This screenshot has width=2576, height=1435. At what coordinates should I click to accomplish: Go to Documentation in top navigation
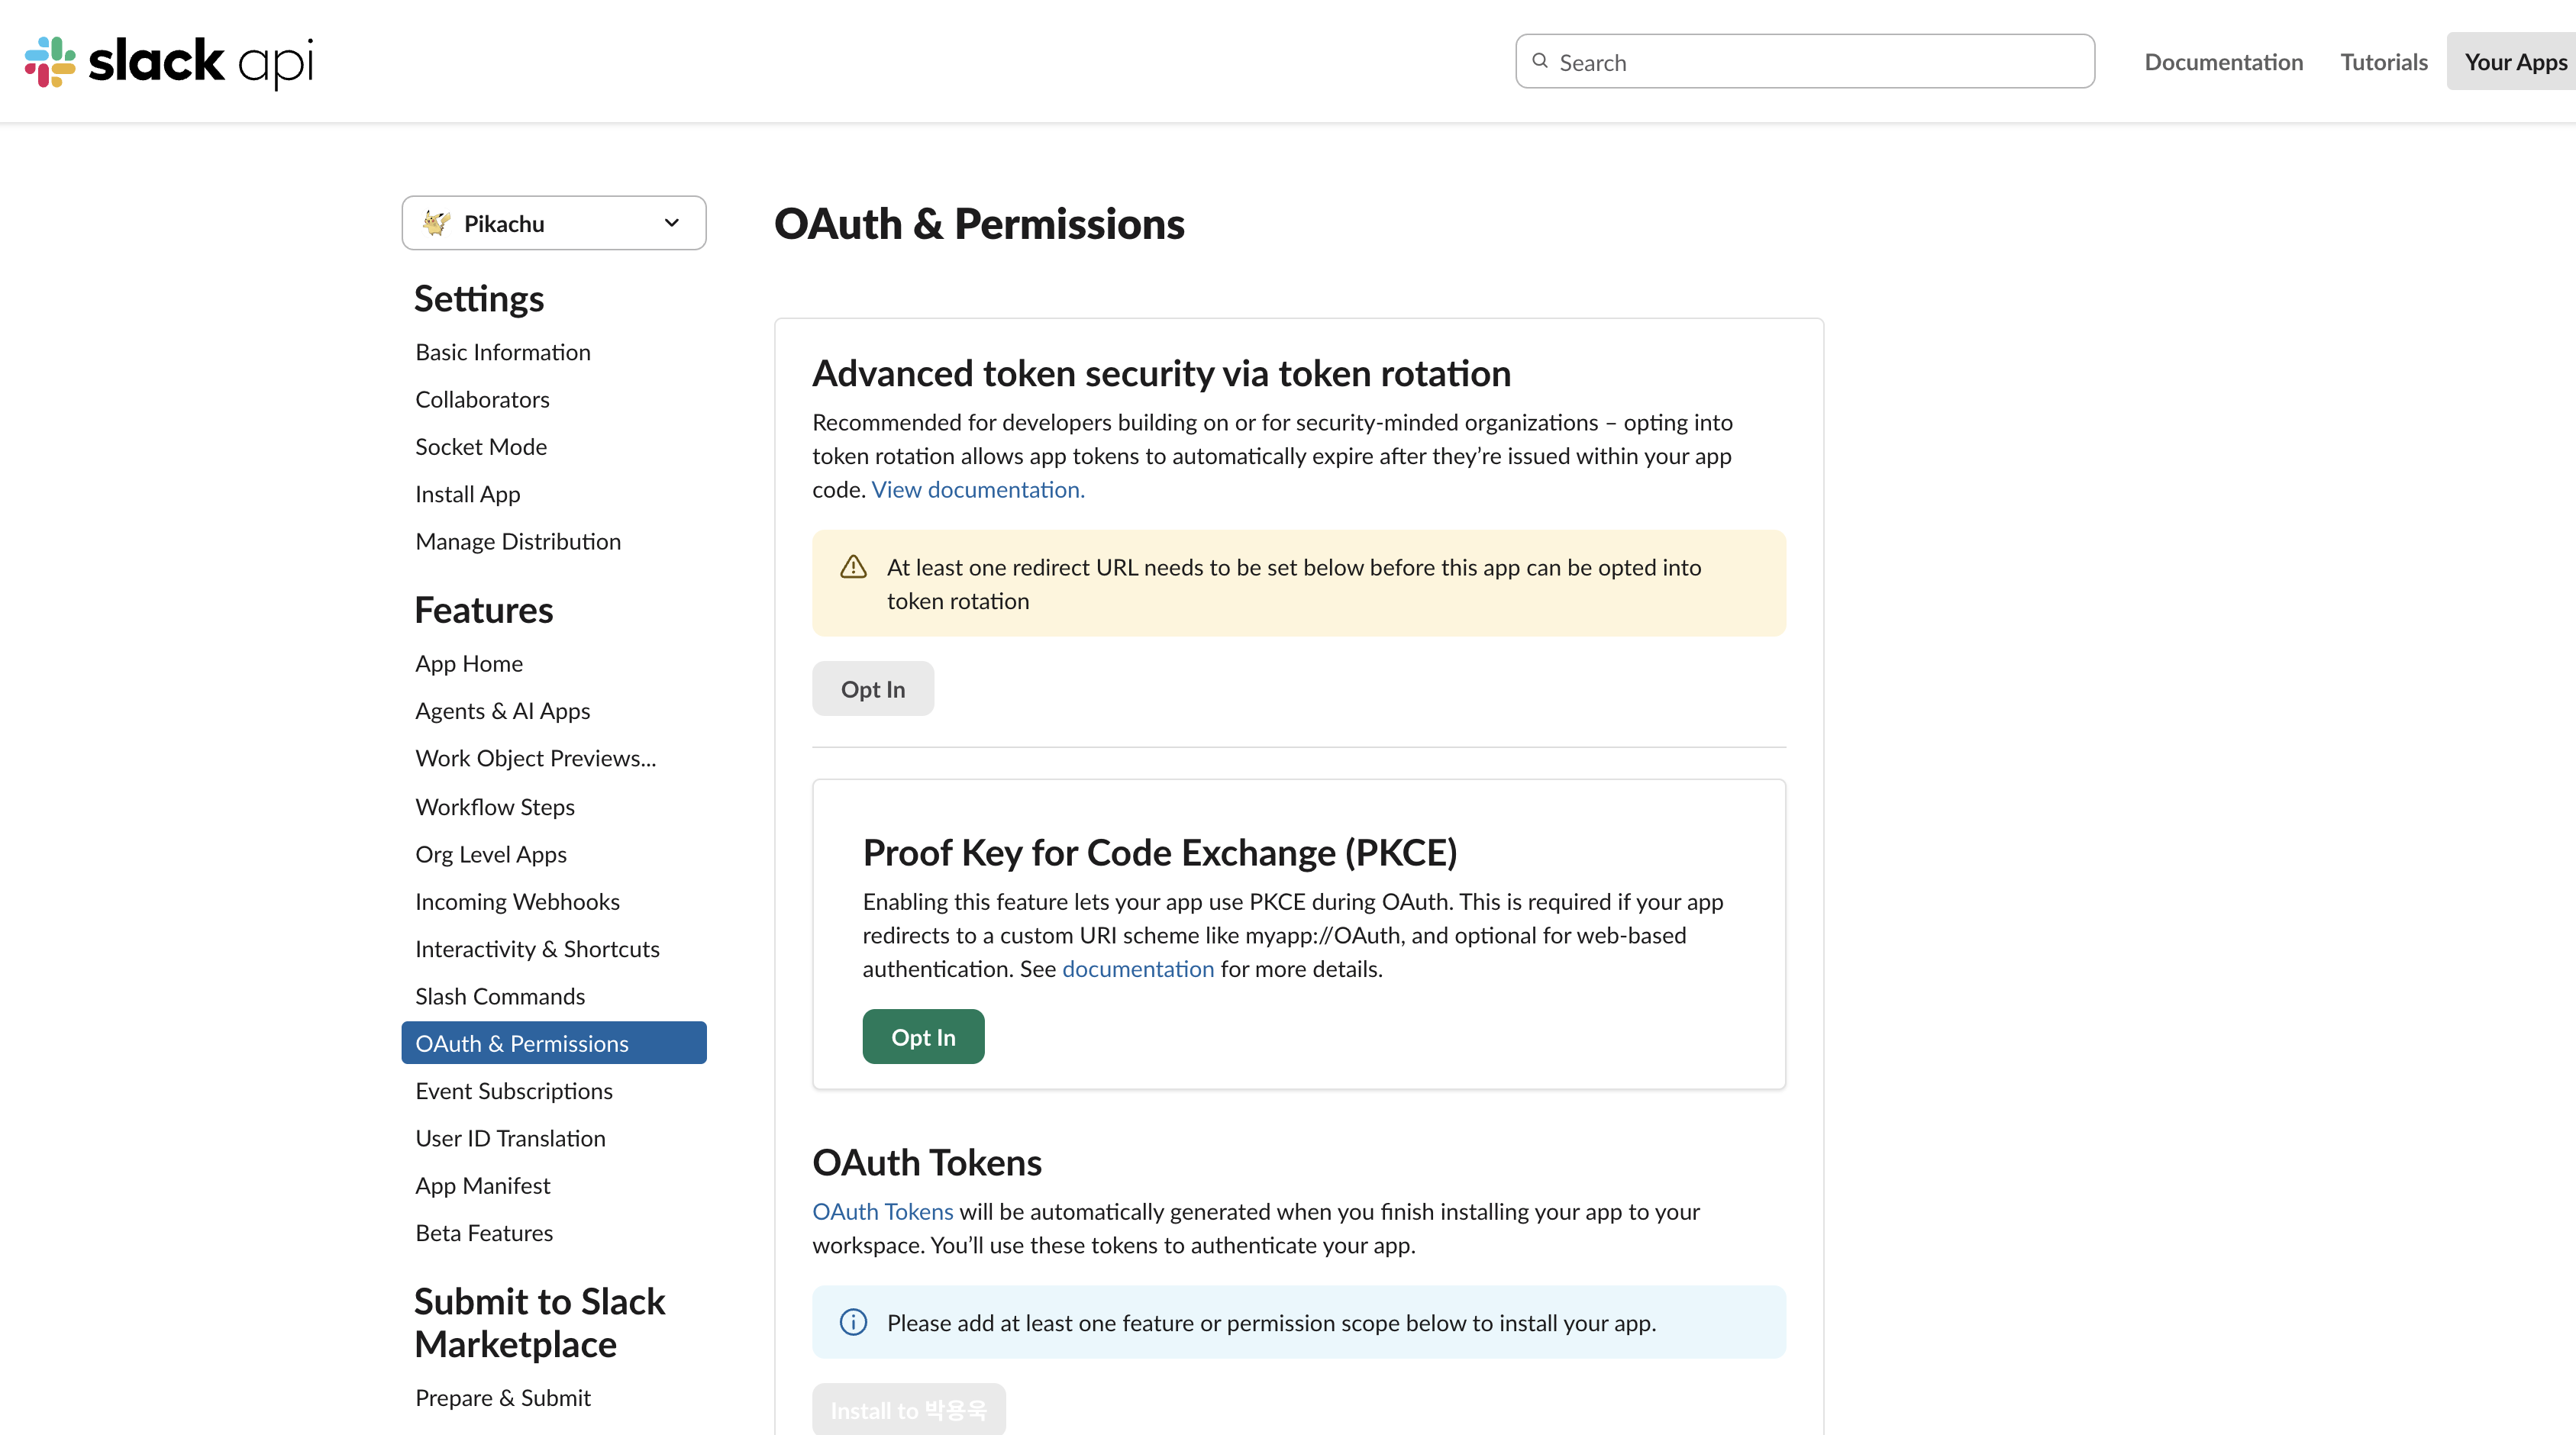(x=2223, y=62)
